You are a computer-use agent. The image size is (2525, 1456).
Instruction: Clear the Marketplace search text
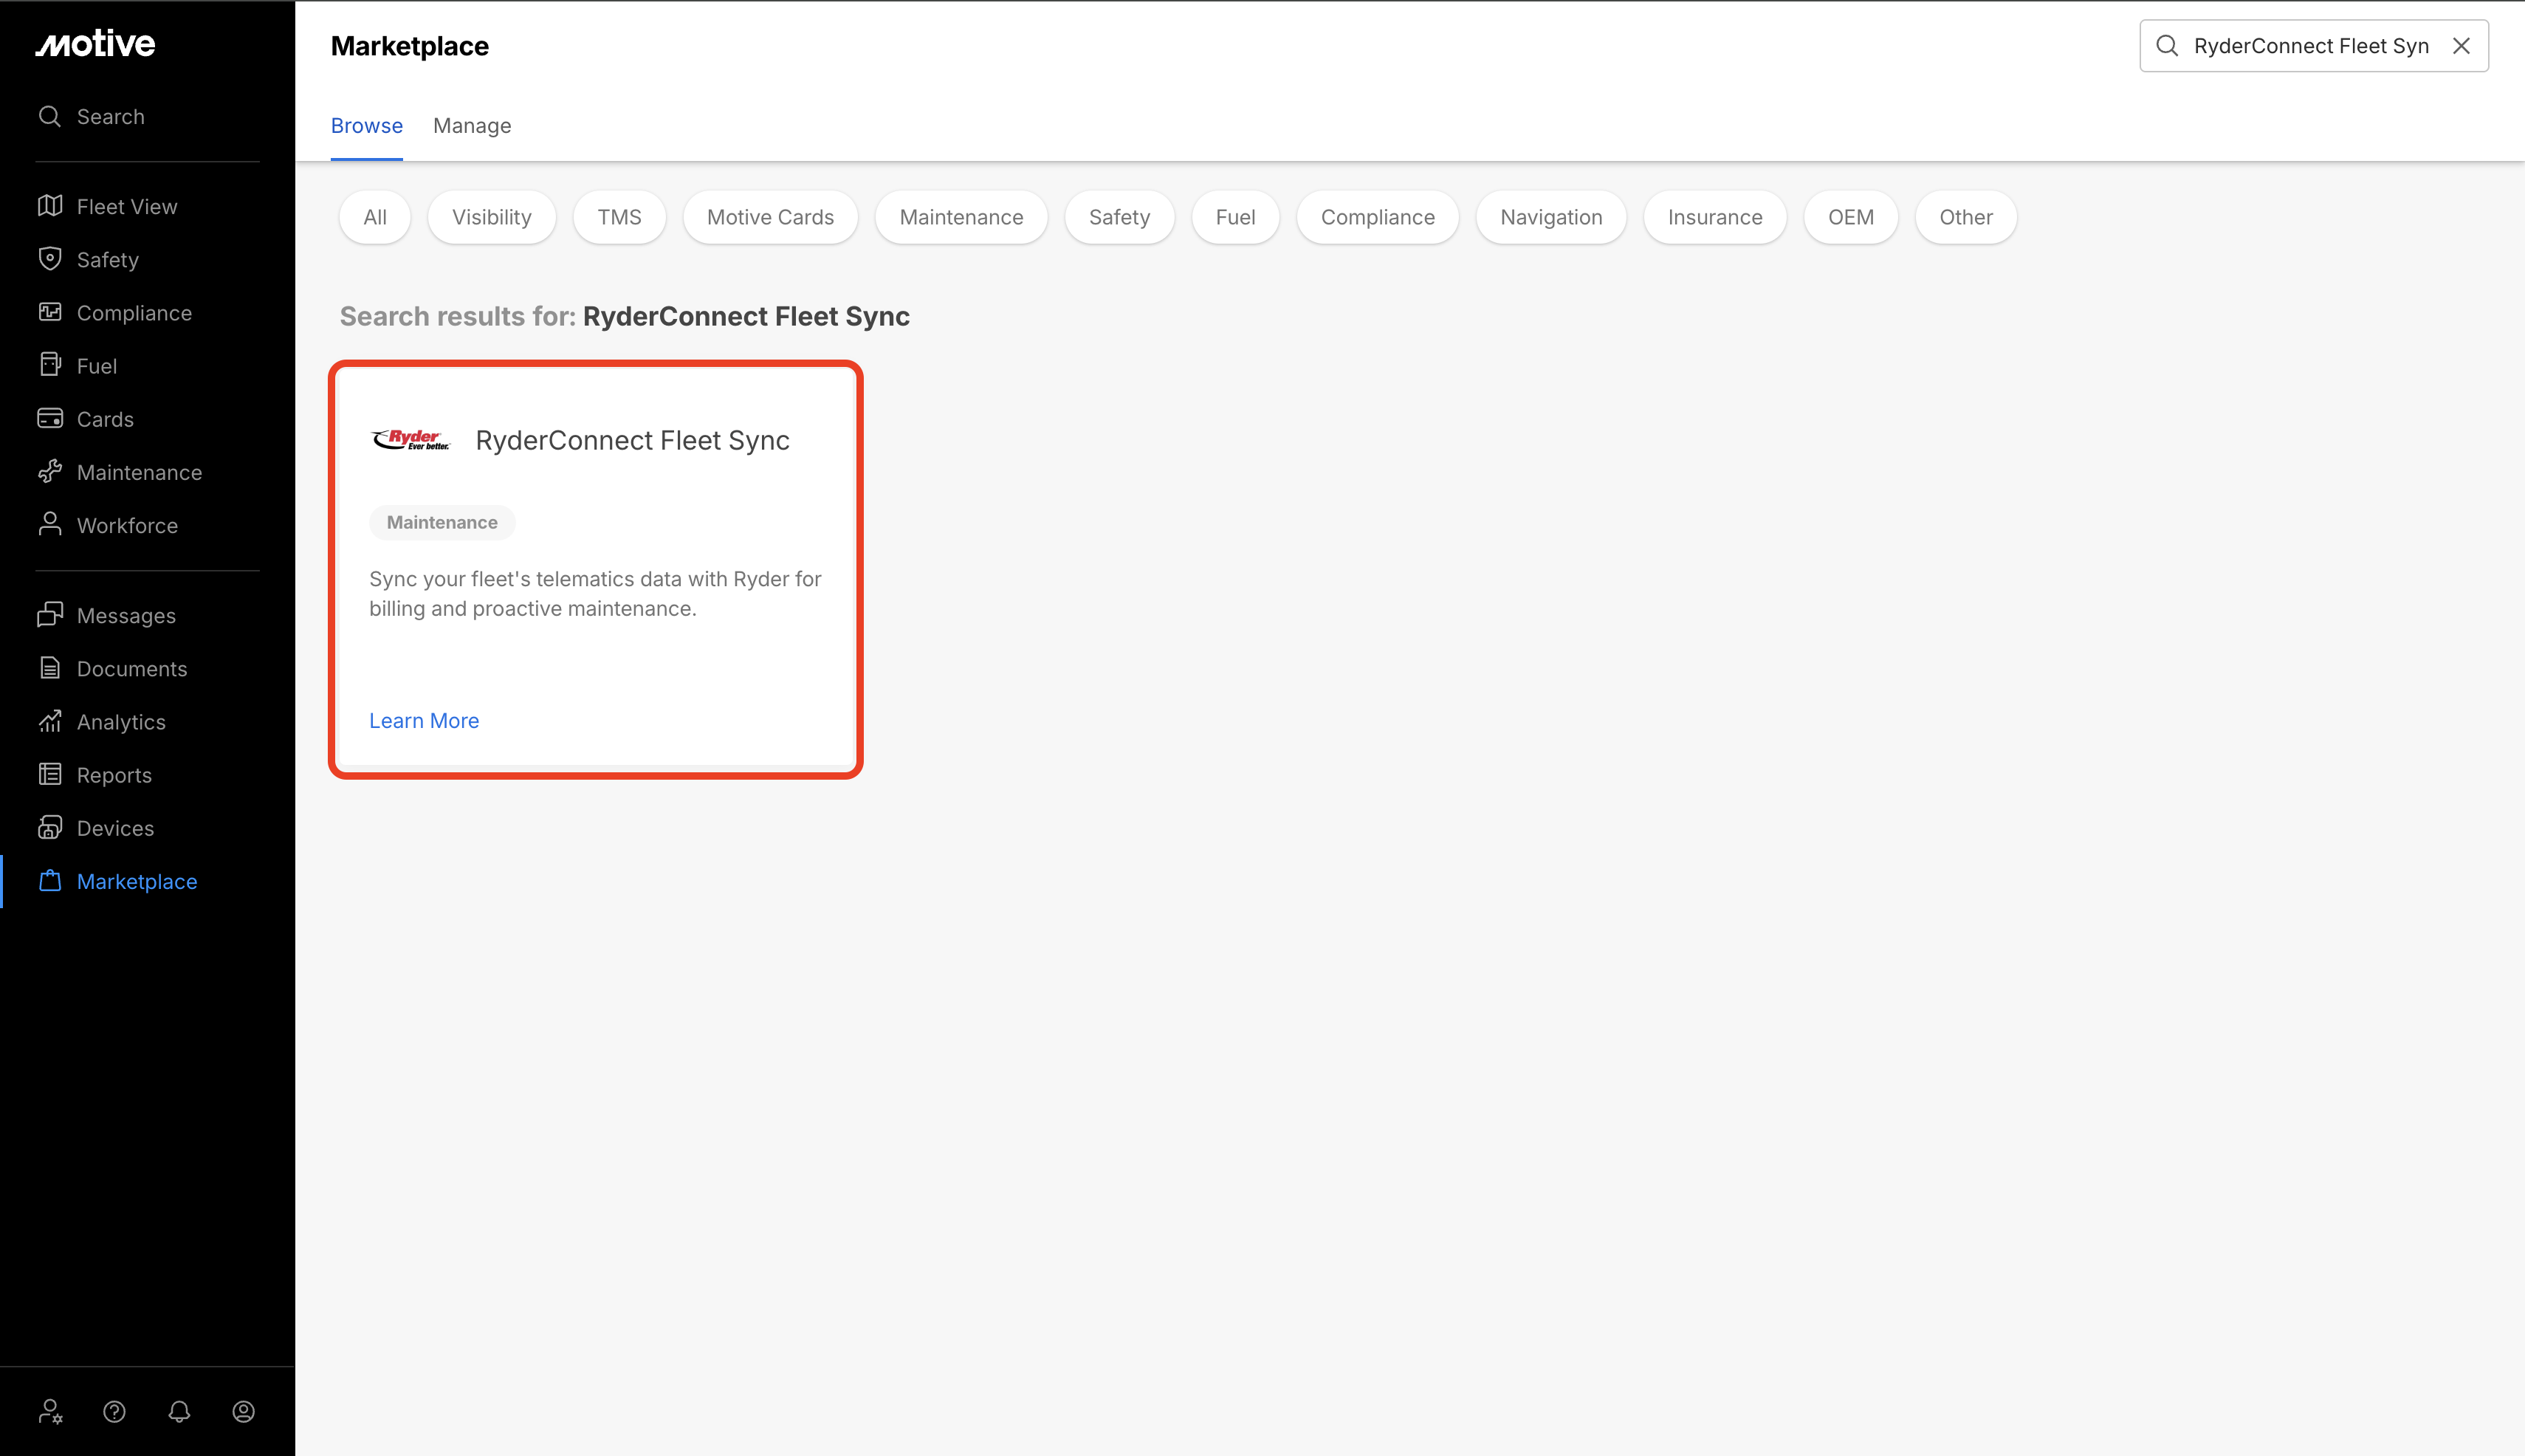pyautogui.click(x=2462, y=46)
